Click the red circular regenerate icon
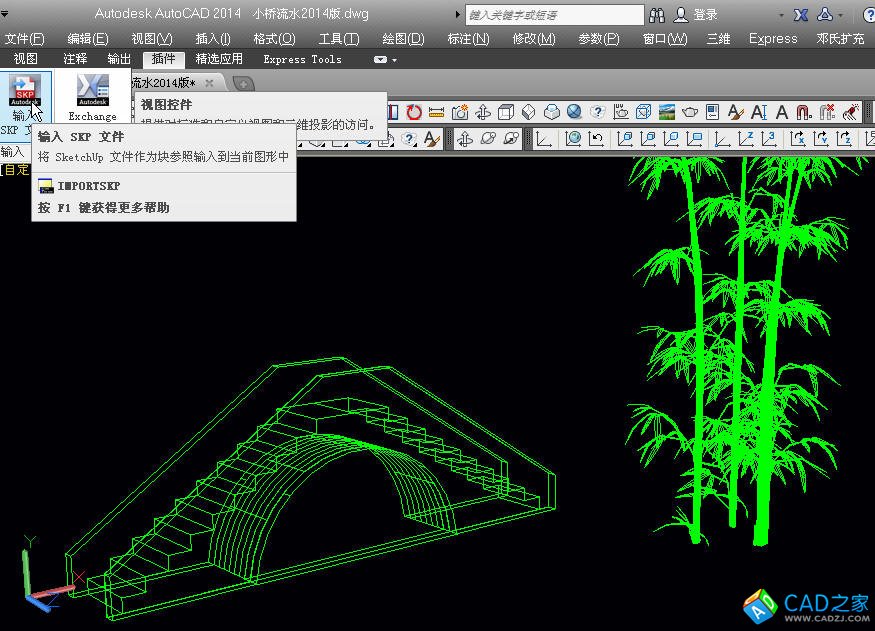 tap(413, 113)
